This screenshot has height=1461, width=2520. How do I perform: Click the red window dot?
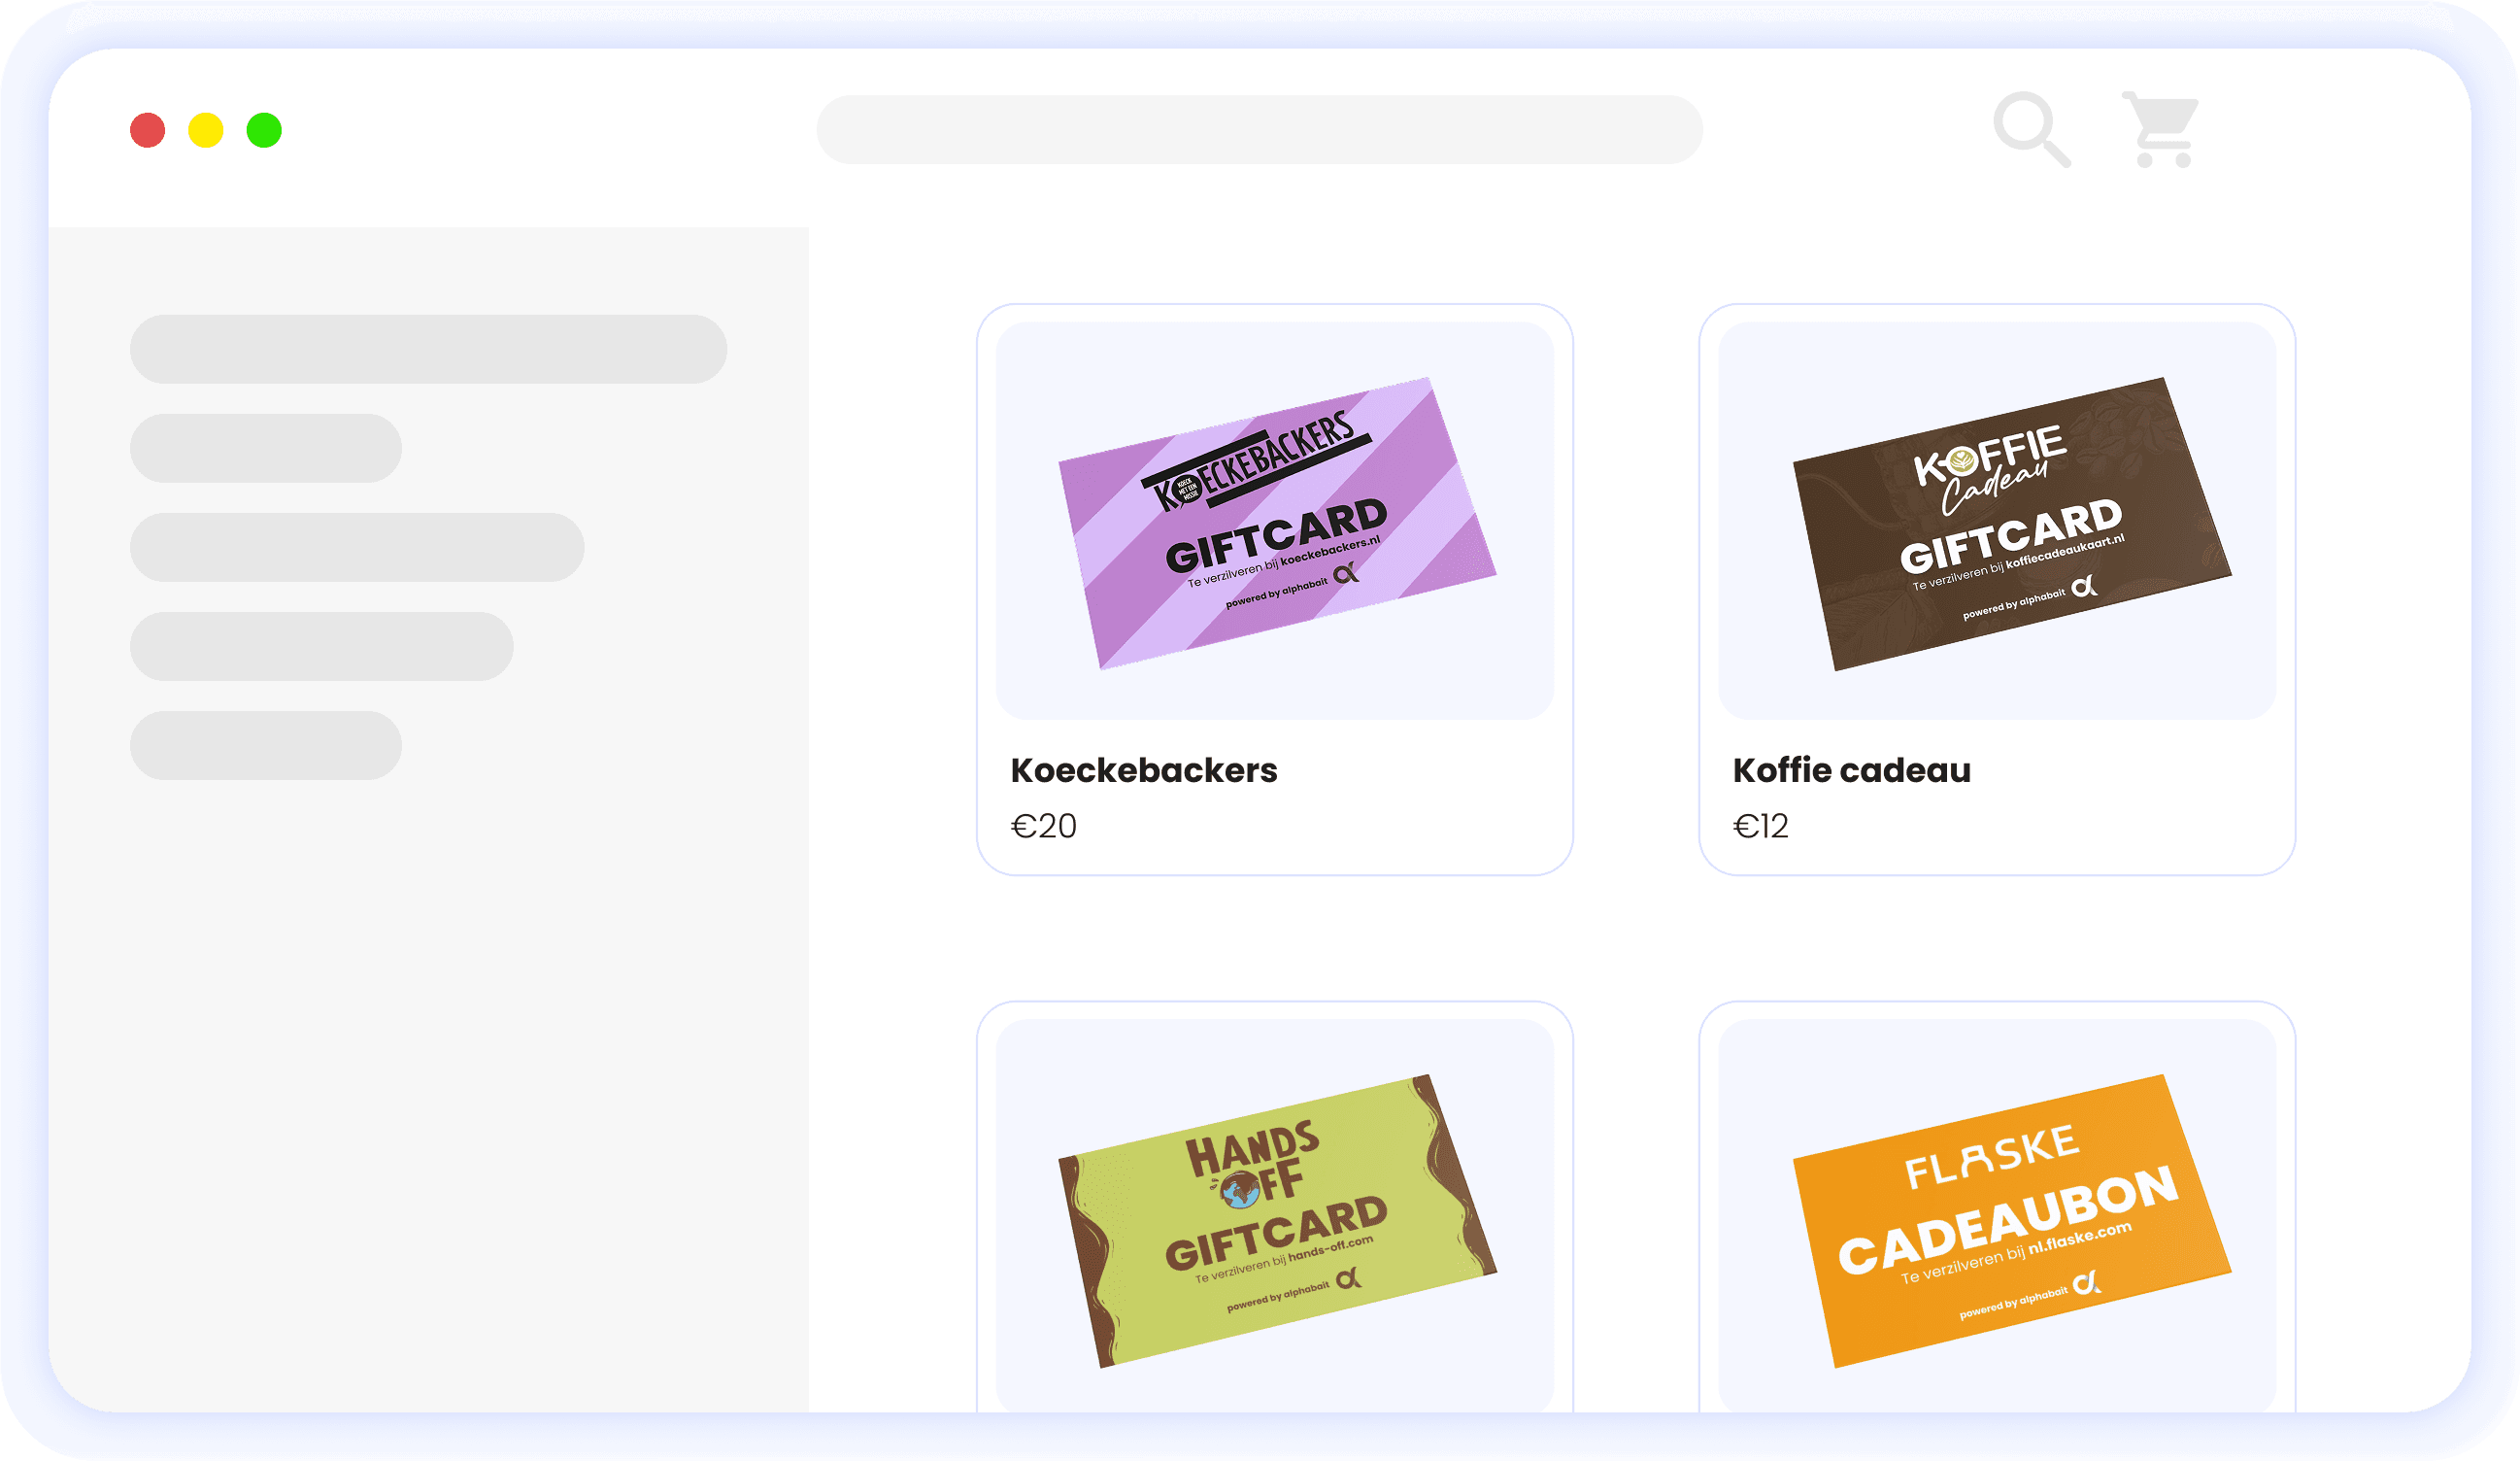tap(148, 130)
